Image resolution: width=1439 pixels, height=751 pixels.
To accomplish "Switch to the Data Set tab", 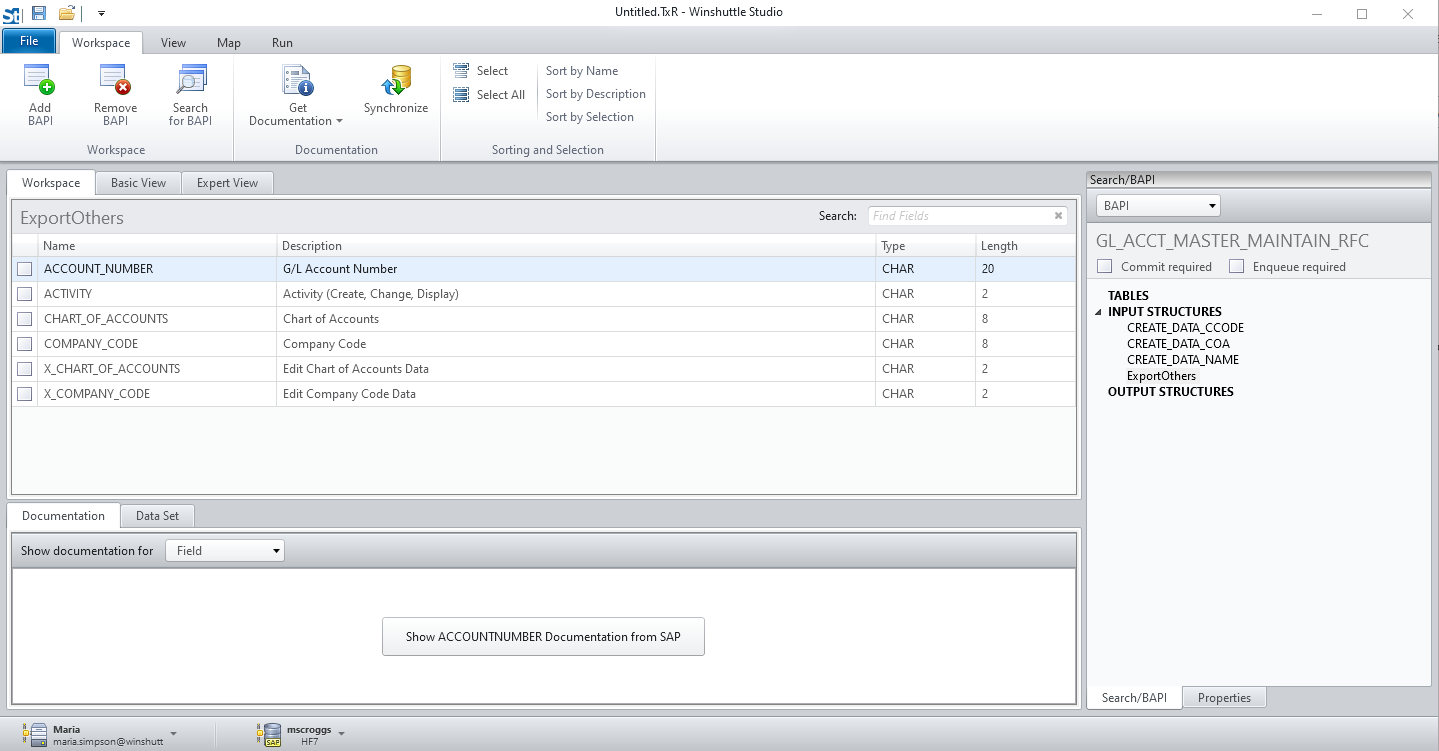I will [x=157, y=516].
